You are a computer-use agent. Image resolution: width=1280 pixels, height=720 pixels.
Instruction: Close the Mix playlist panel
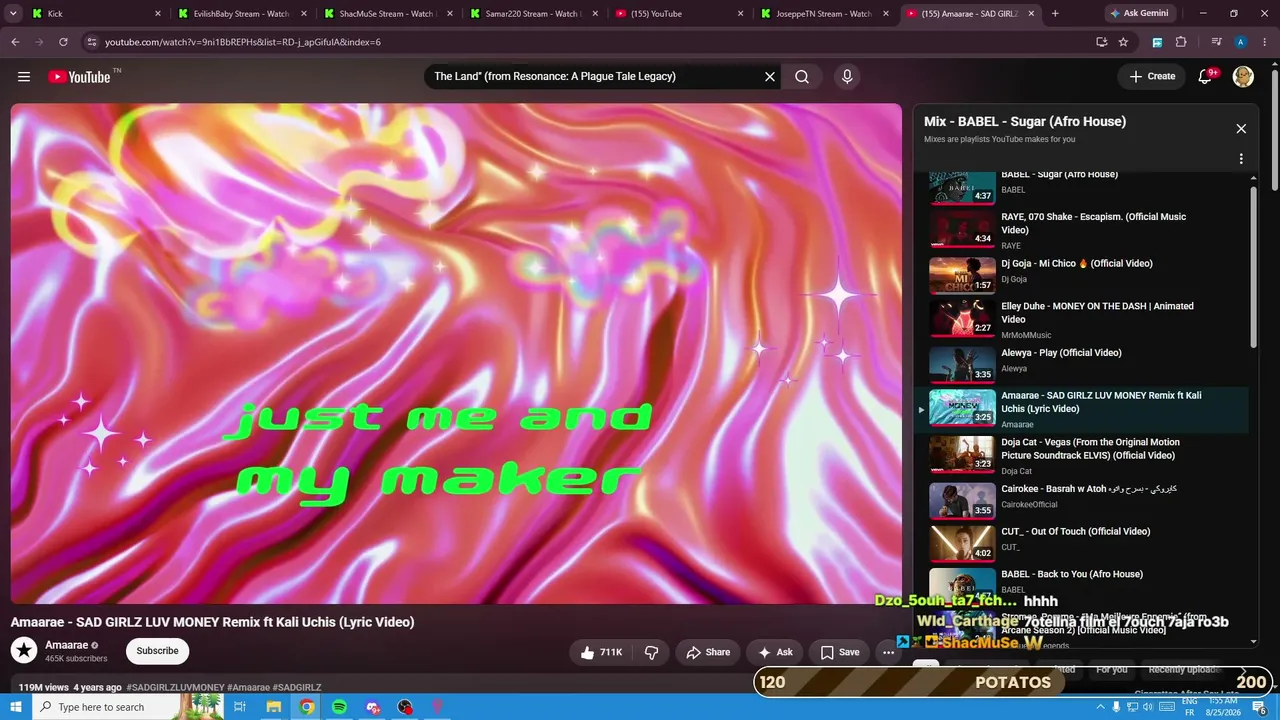point(1241,129)
